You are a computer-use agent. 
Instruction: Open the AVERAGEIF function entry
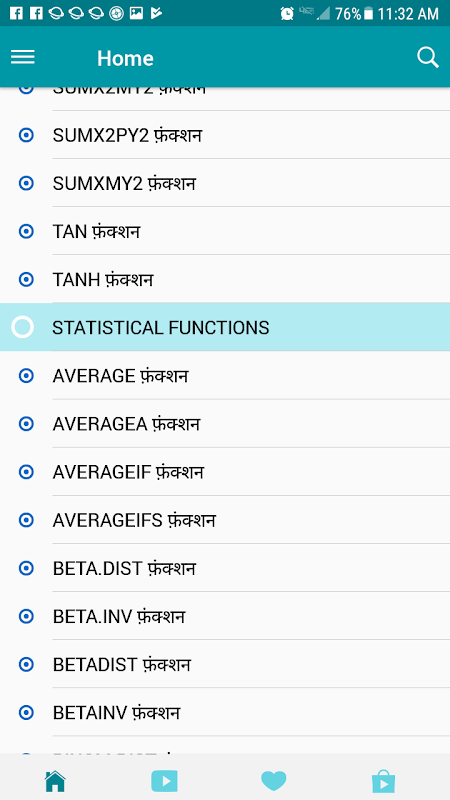[x=225, y=472]
